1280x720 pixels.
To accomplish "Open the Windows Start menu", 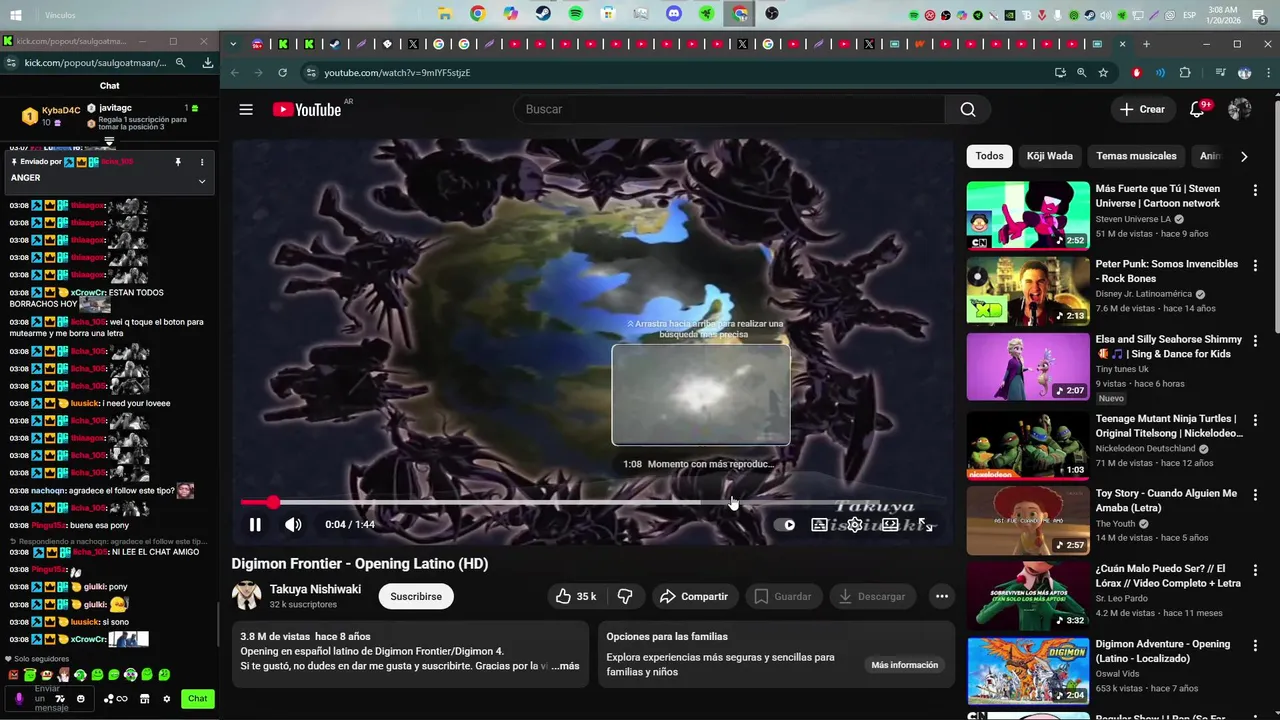I will pos(17,15).
